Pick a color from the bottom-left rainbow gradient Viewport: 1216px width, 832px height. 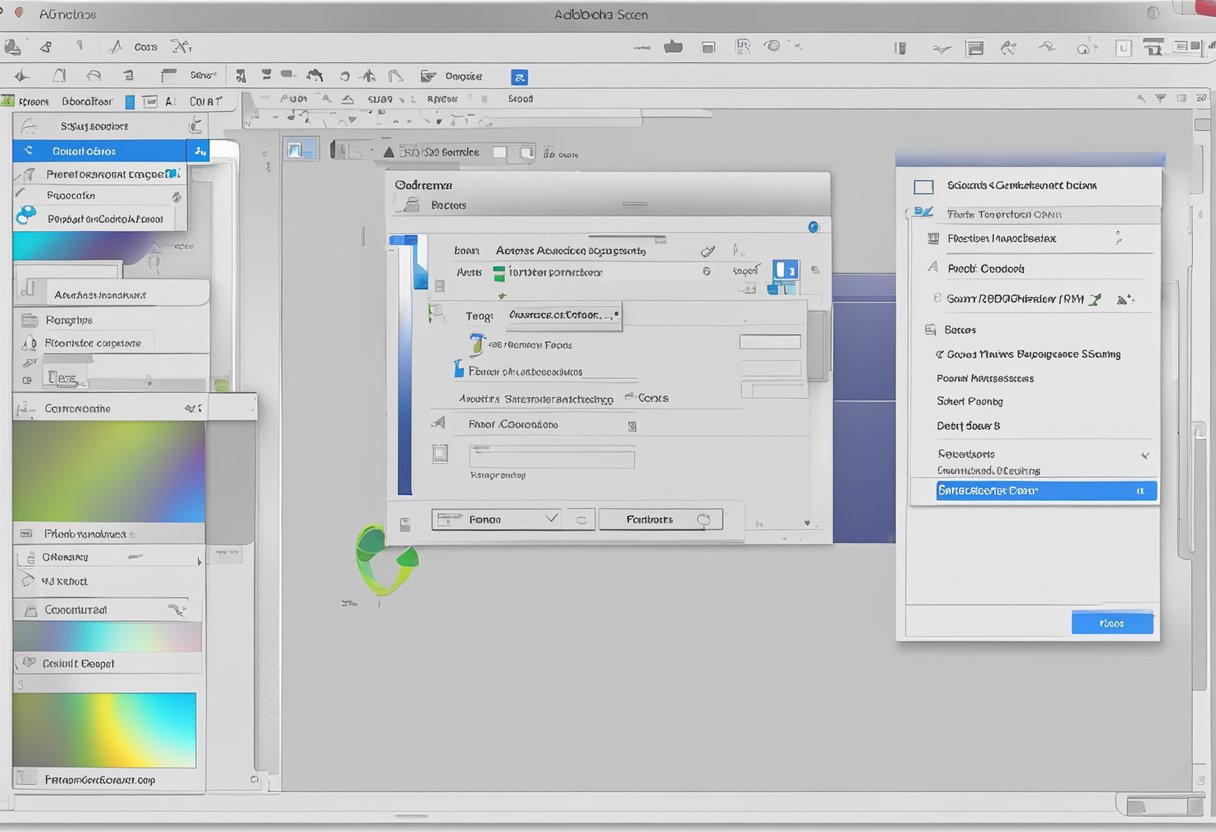pyautogui.click(x=104, y=730)
